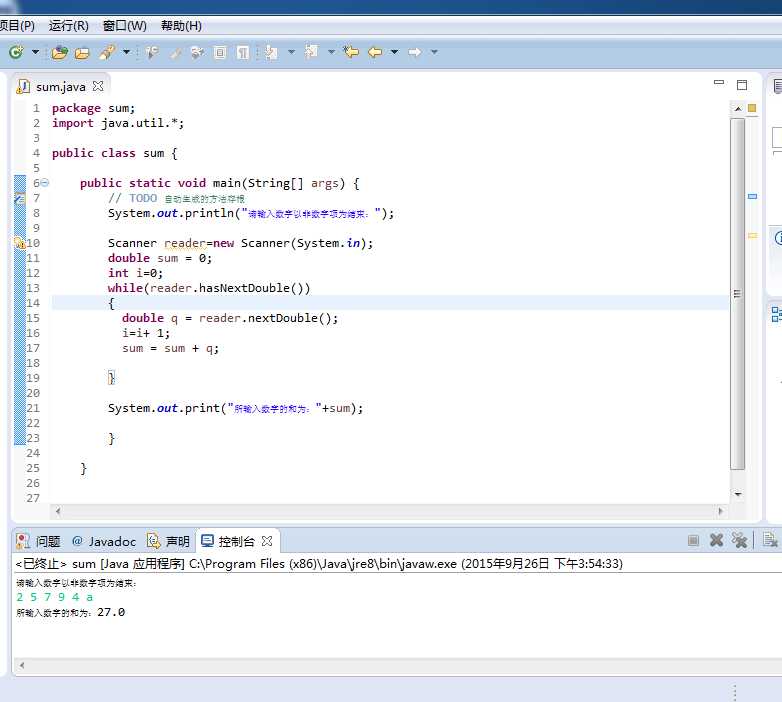
Task: Open the New Java Class dropdown arrow
Action: pyautogui.click(x=35, y=52)
